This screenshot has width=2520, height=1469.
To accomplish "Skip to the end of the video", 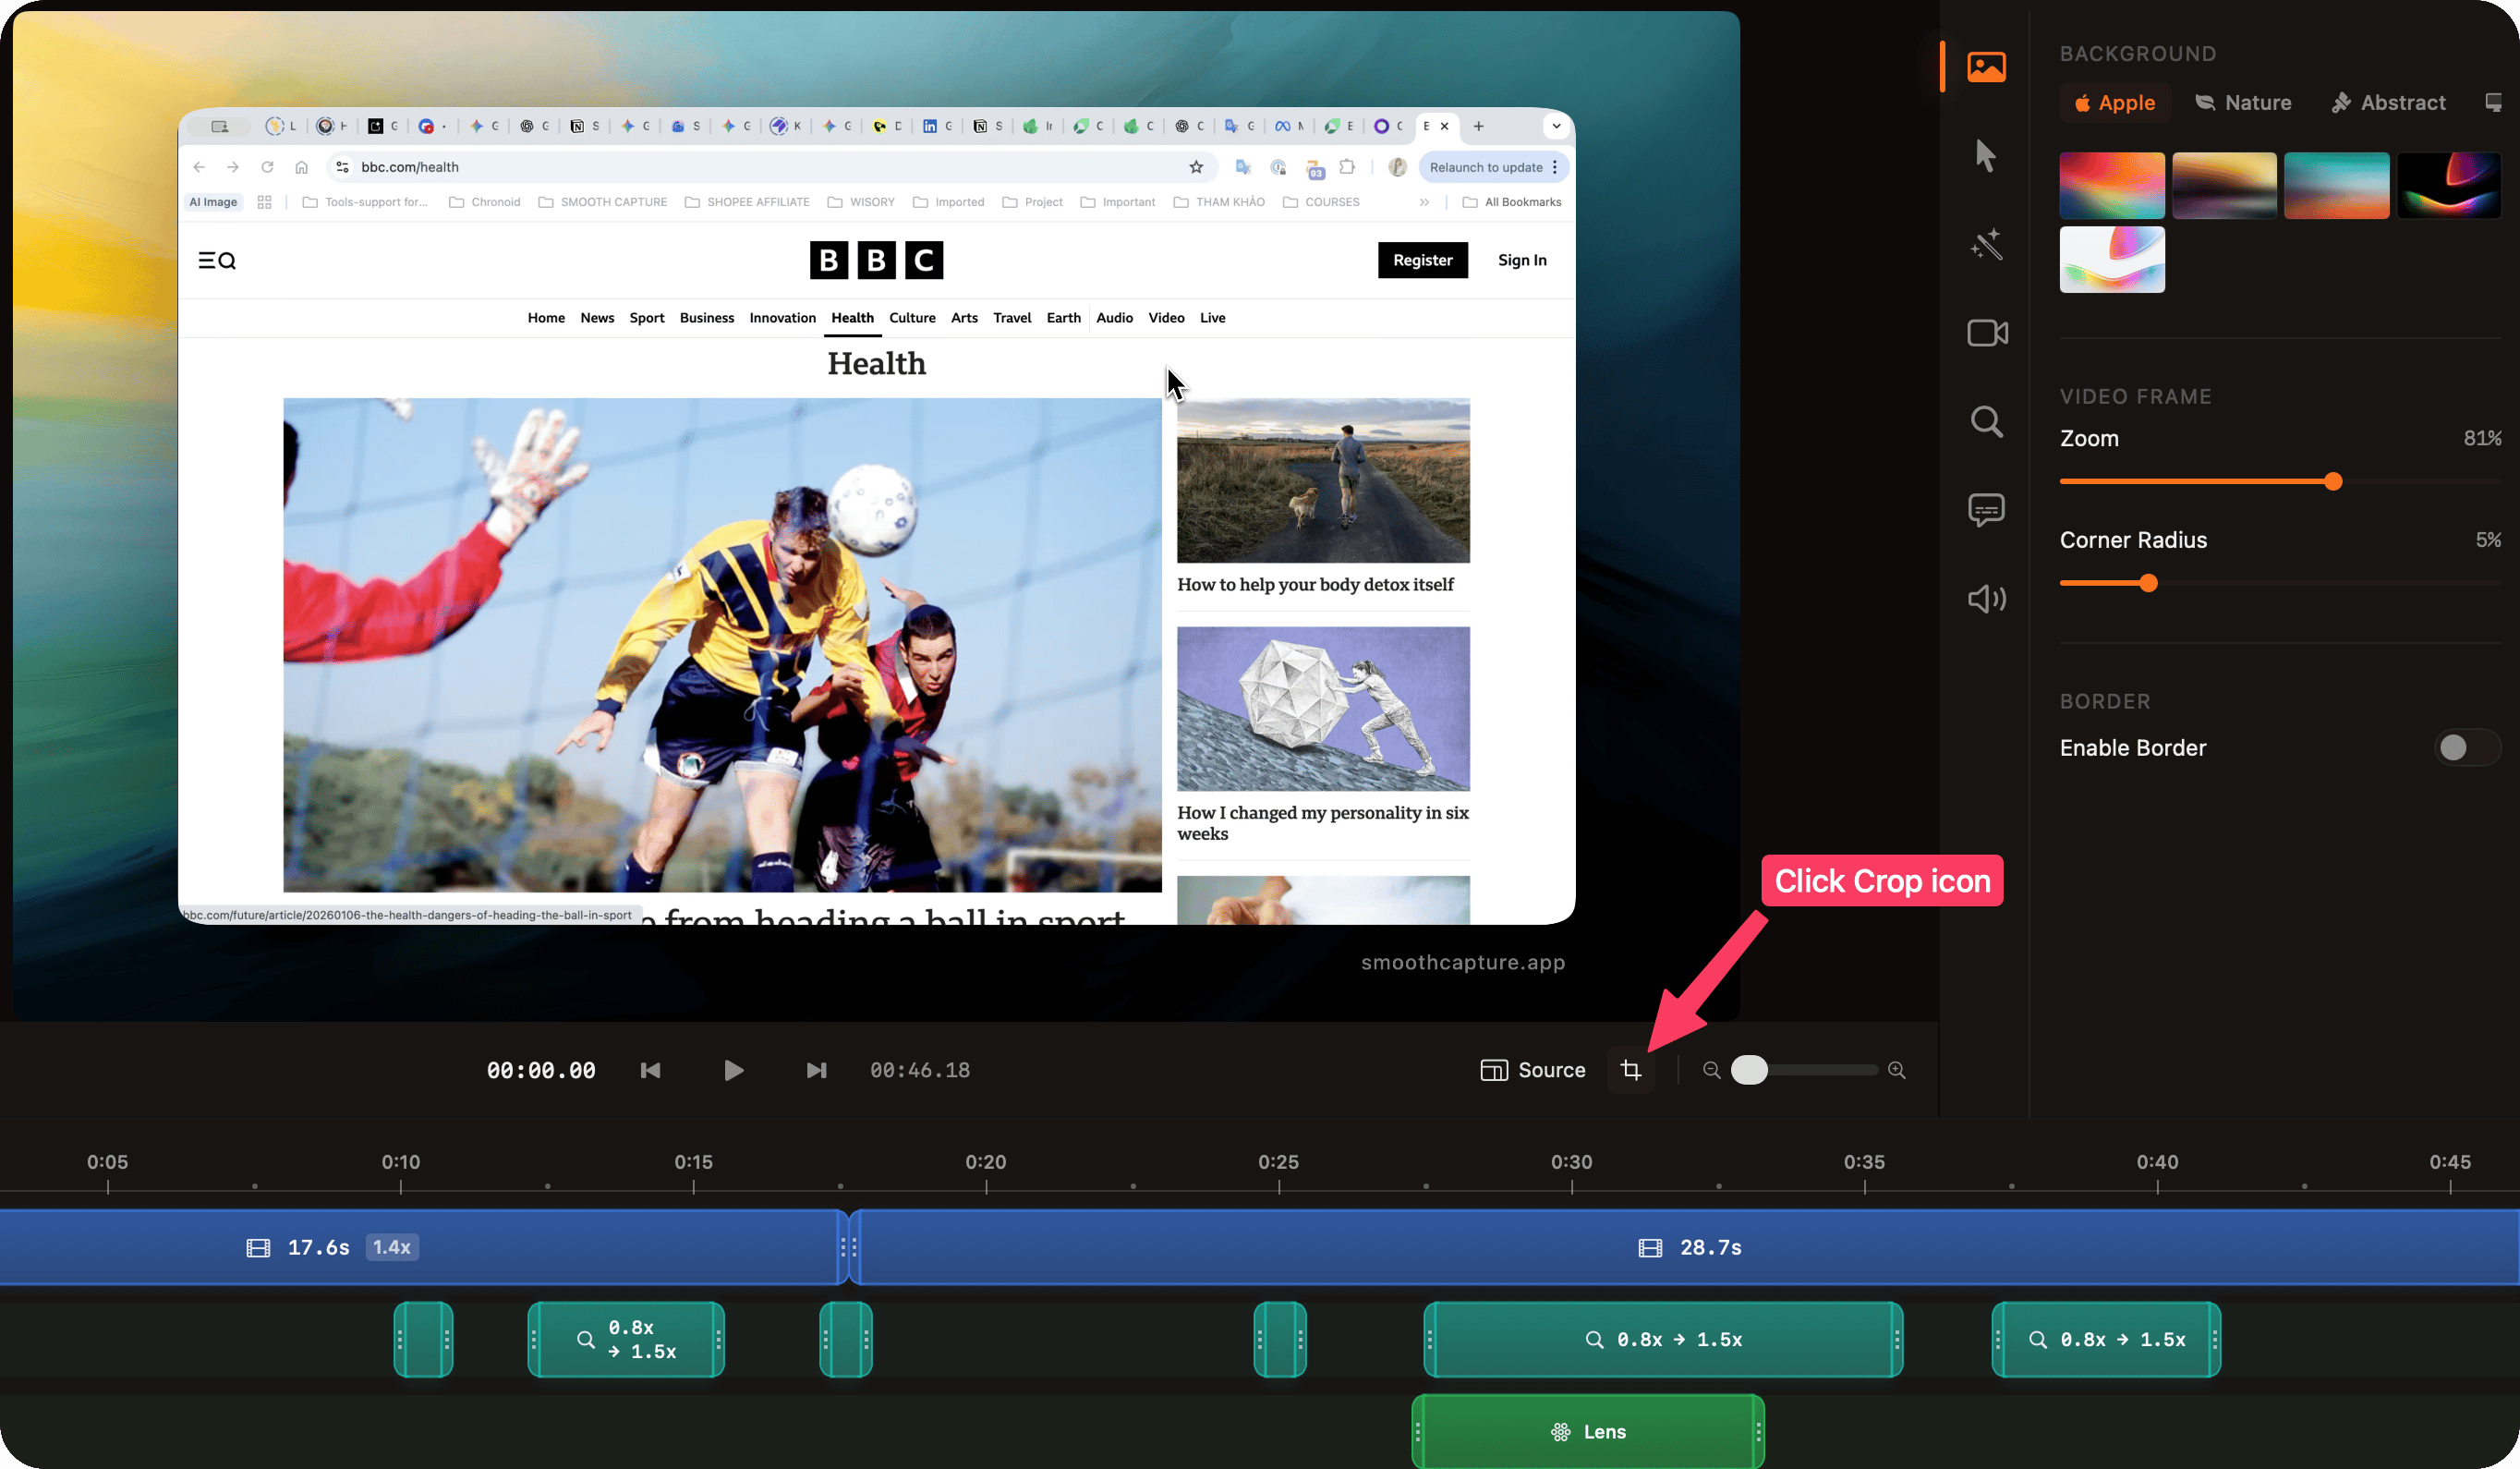I will [x=816, y=1070].
